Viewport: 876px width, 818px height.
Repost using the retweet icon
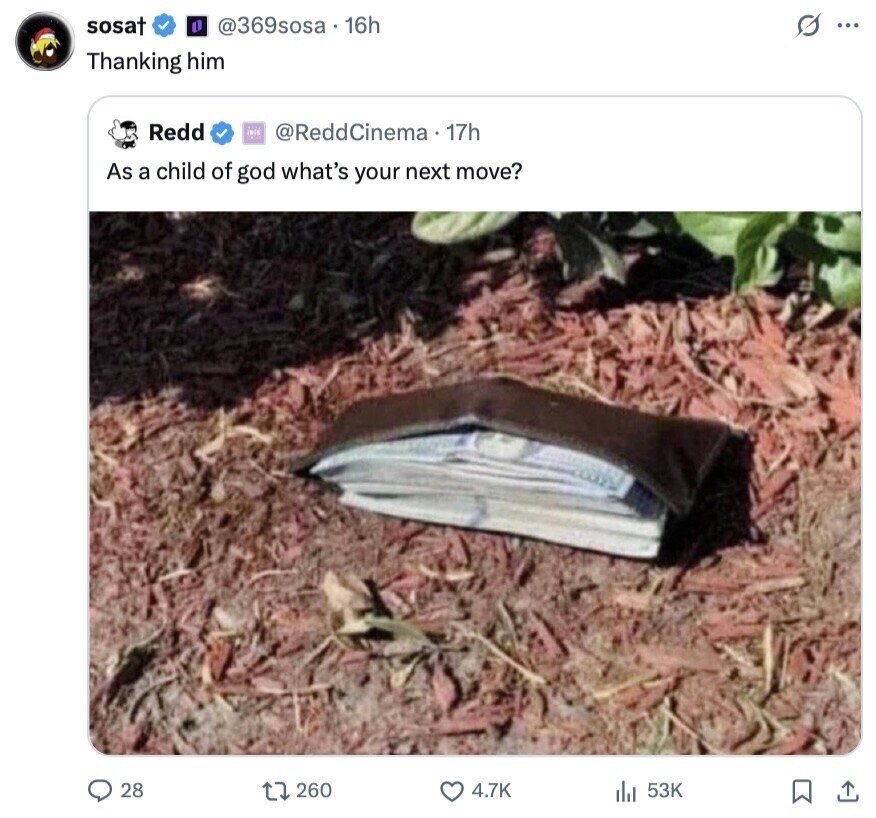click(x=275, y=791)
